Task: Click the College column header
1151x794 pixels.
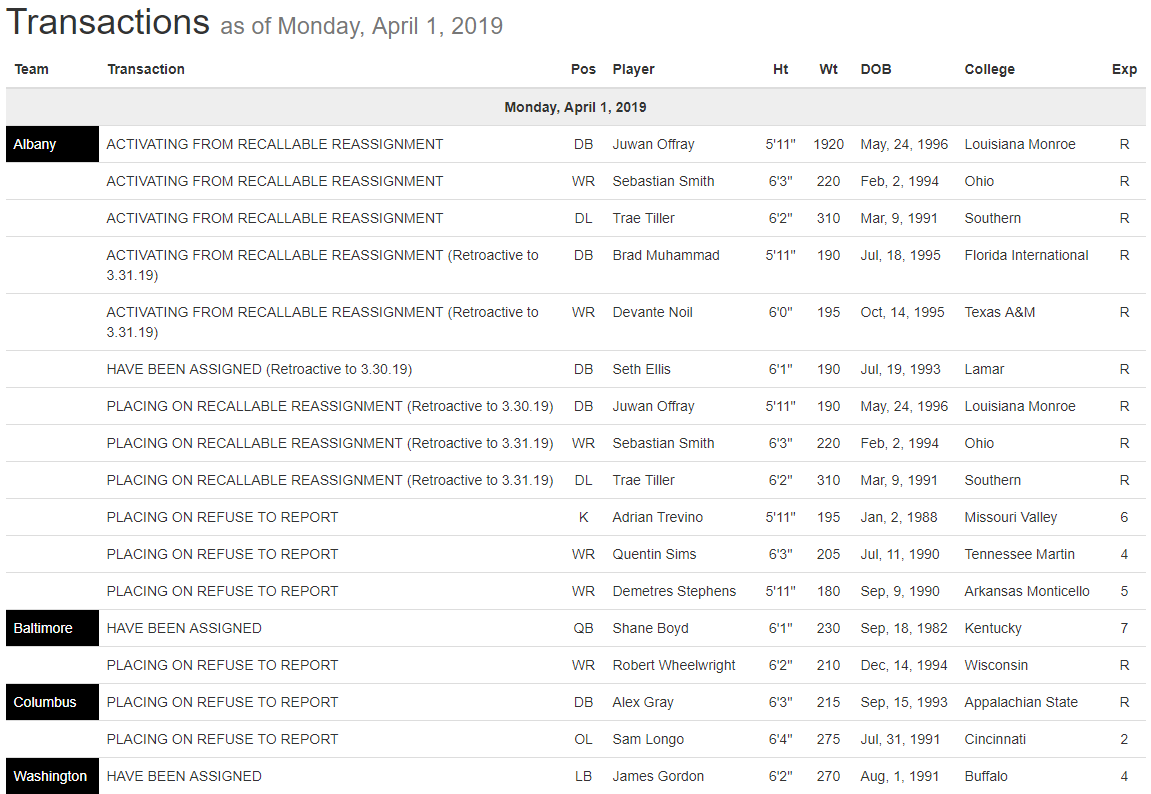Action: (989, 69)
